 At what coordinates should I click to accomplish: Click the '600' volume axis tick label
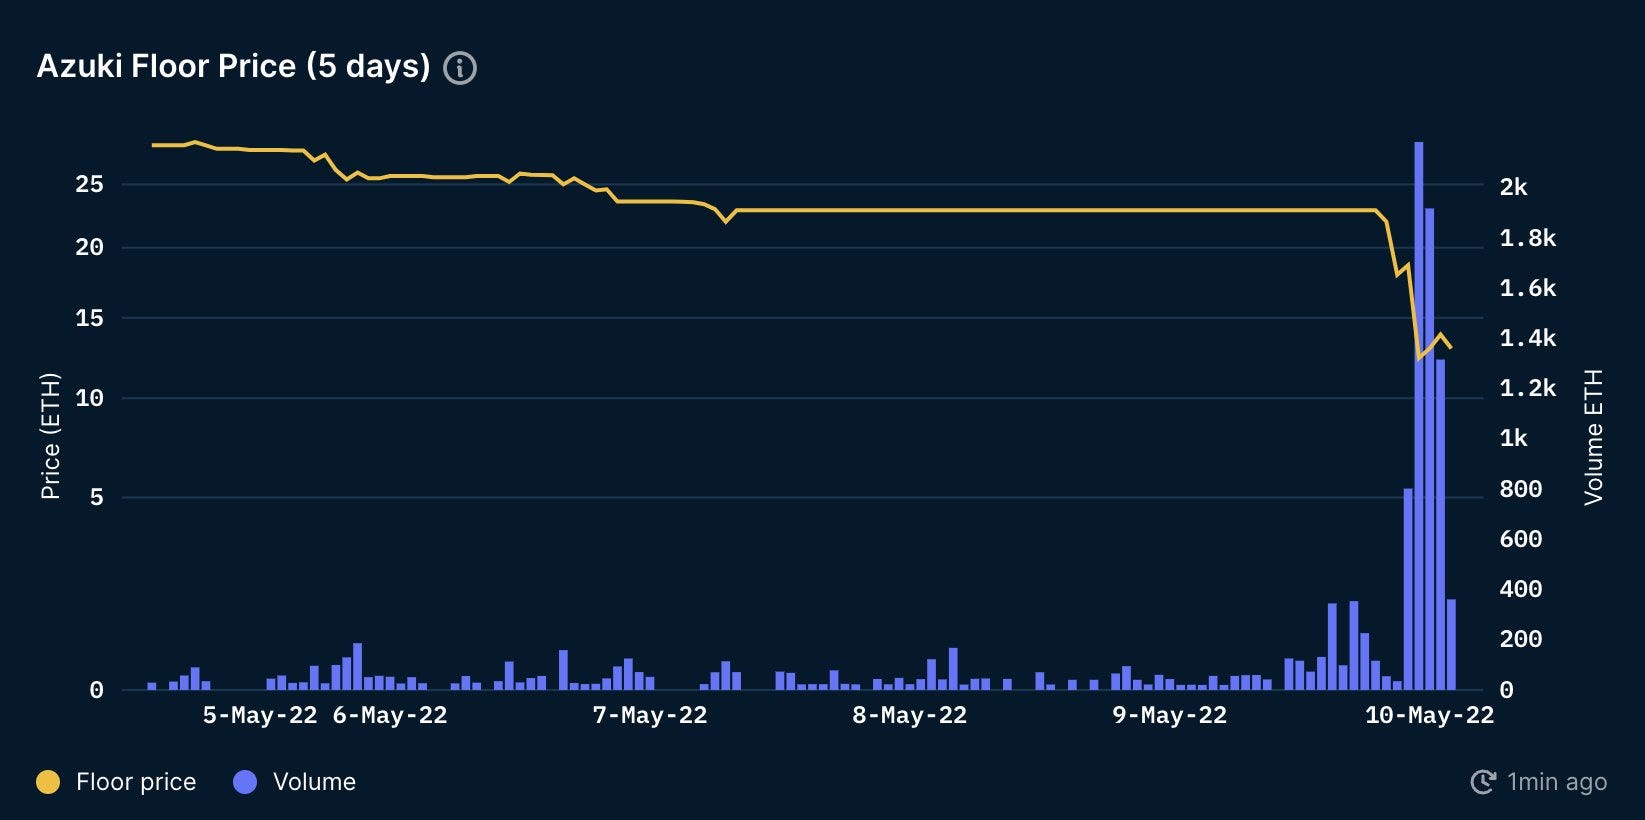pos(1520,539)
